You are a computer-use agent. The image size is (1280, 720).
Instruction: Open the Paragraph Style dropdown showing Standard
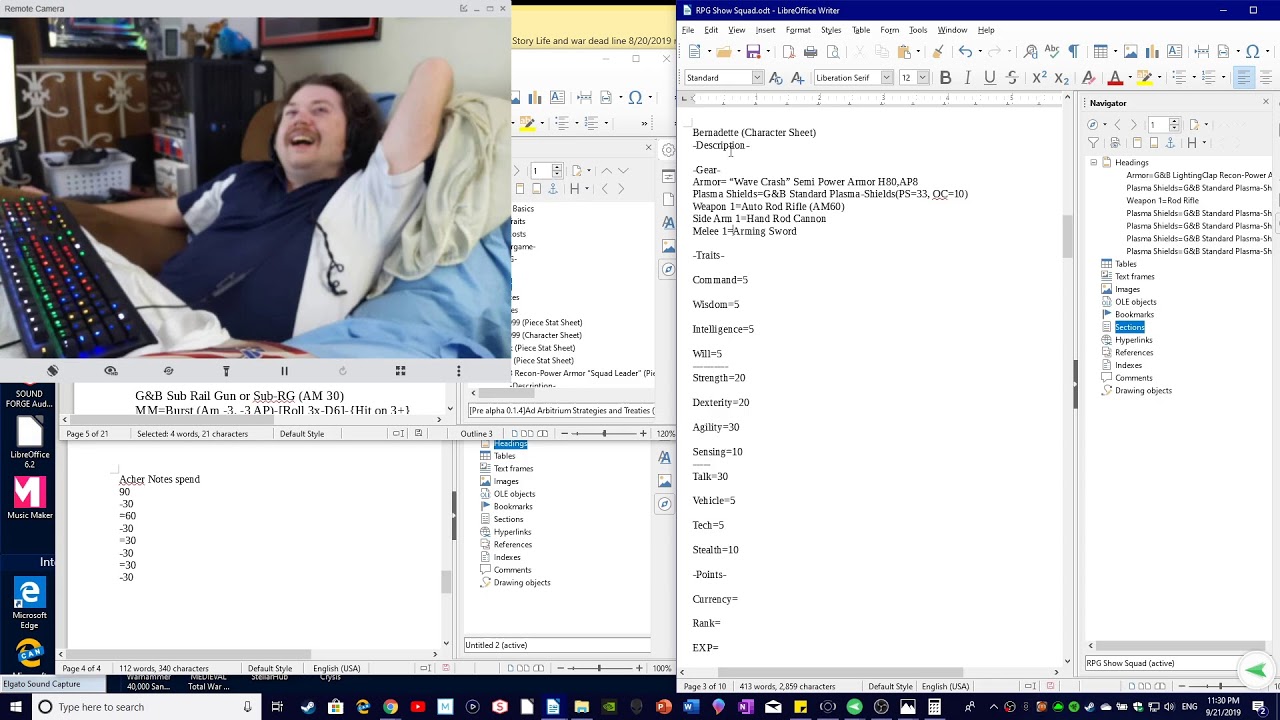pyautogui.click(x=757, y=78)
